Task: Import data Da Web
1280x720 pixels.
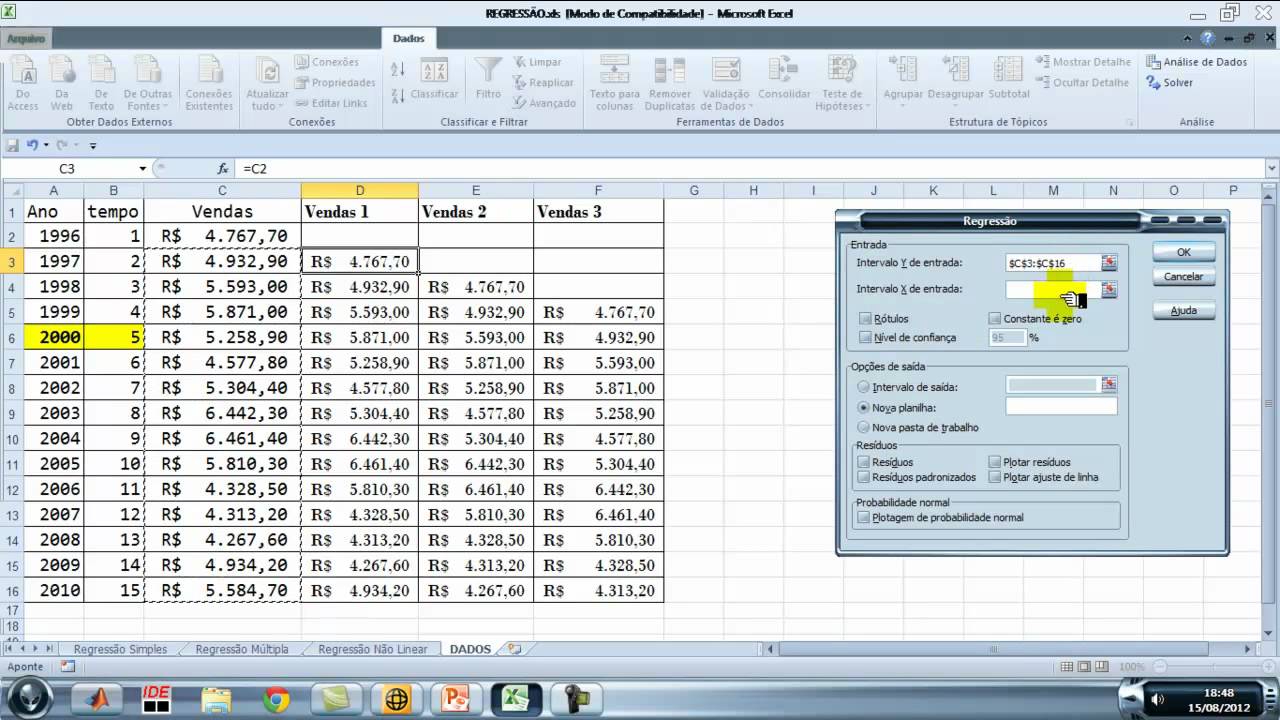Action: point(62,84)
